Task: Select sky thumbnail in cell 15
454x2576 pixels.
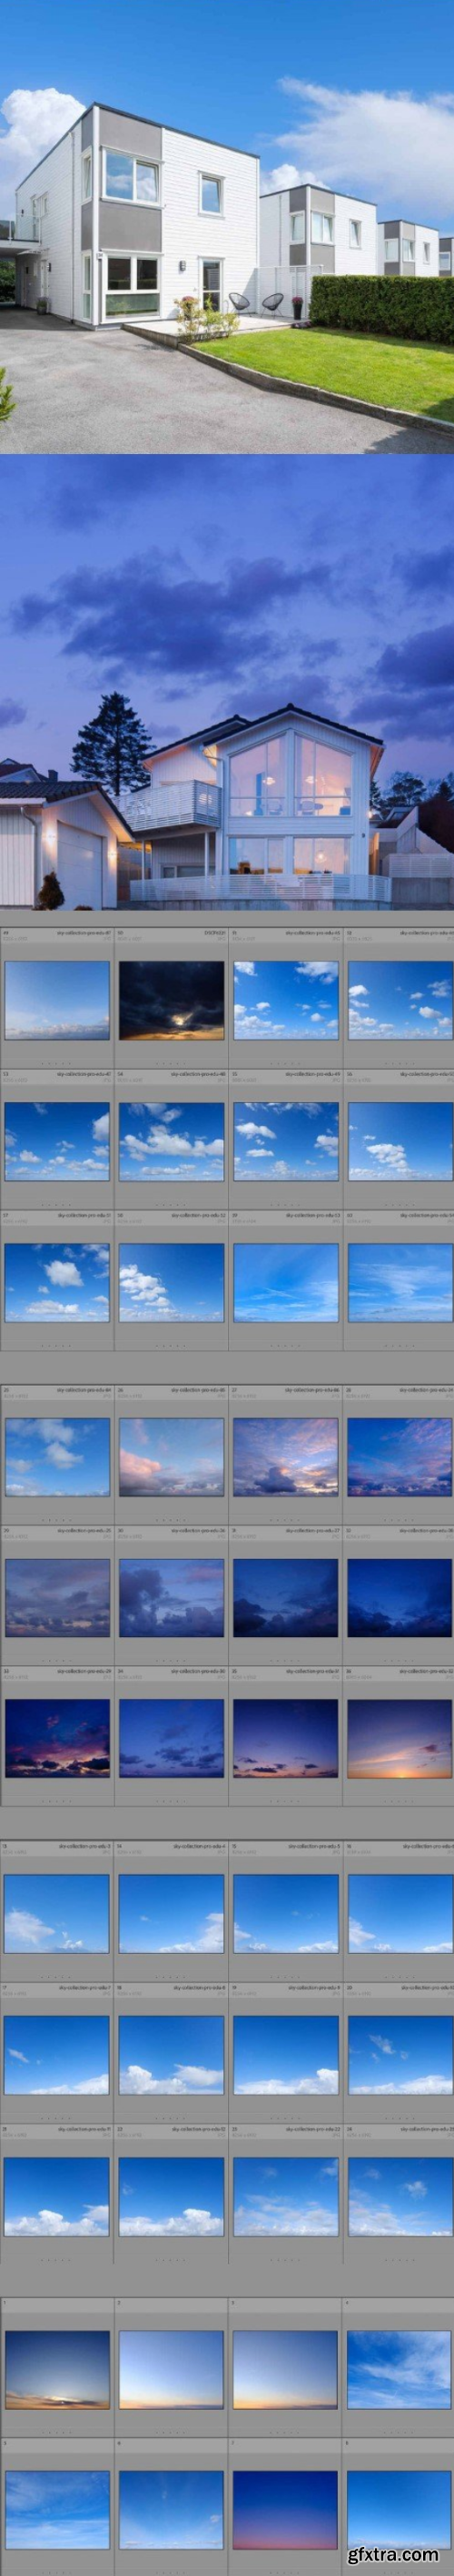Action: click(x=285, y=1913)
